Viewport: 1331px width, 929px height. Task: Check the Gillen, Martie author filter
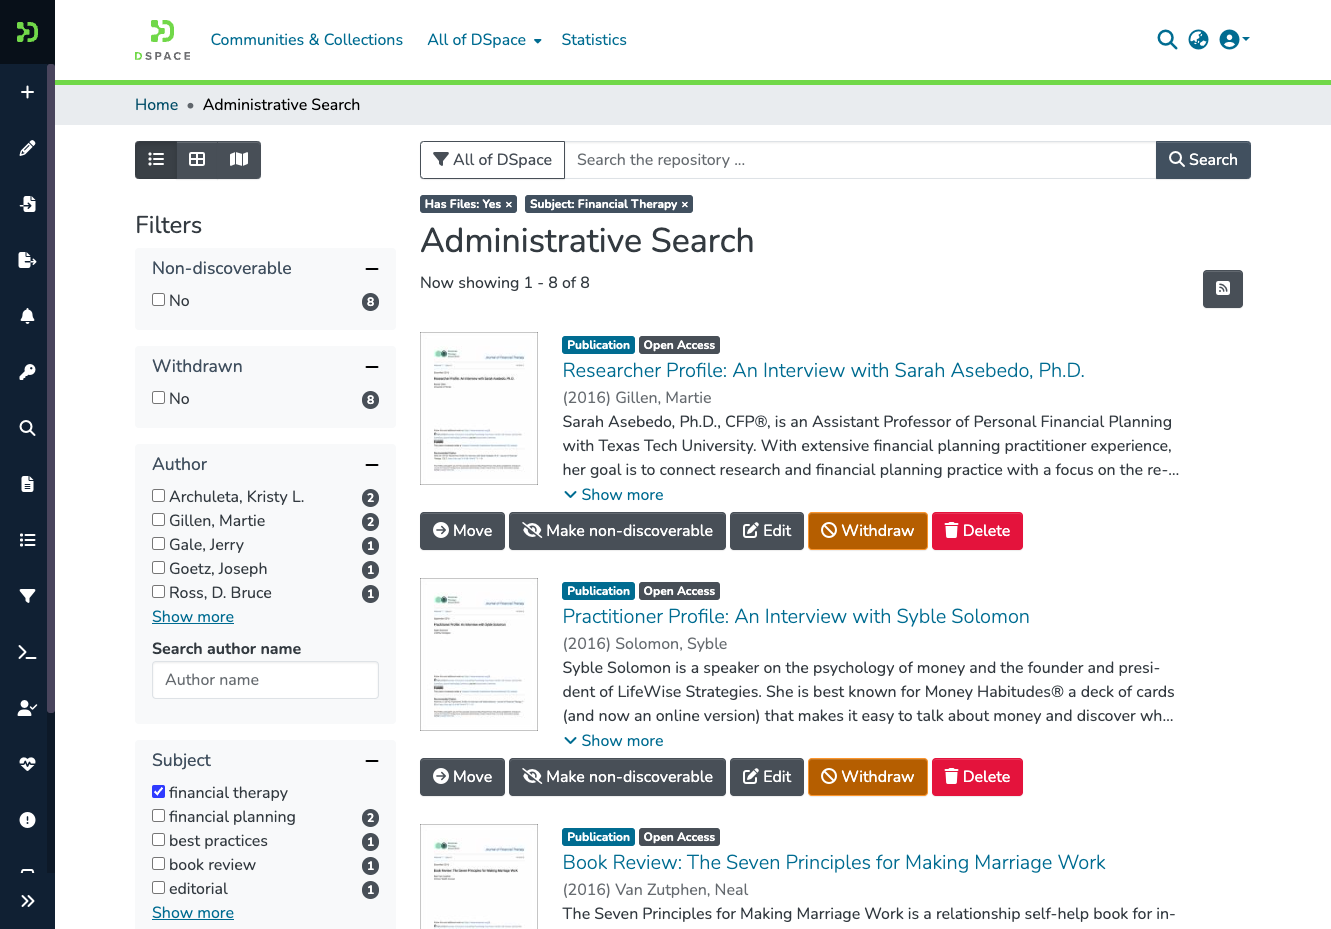pyautogui.click(x=158, y=520)
